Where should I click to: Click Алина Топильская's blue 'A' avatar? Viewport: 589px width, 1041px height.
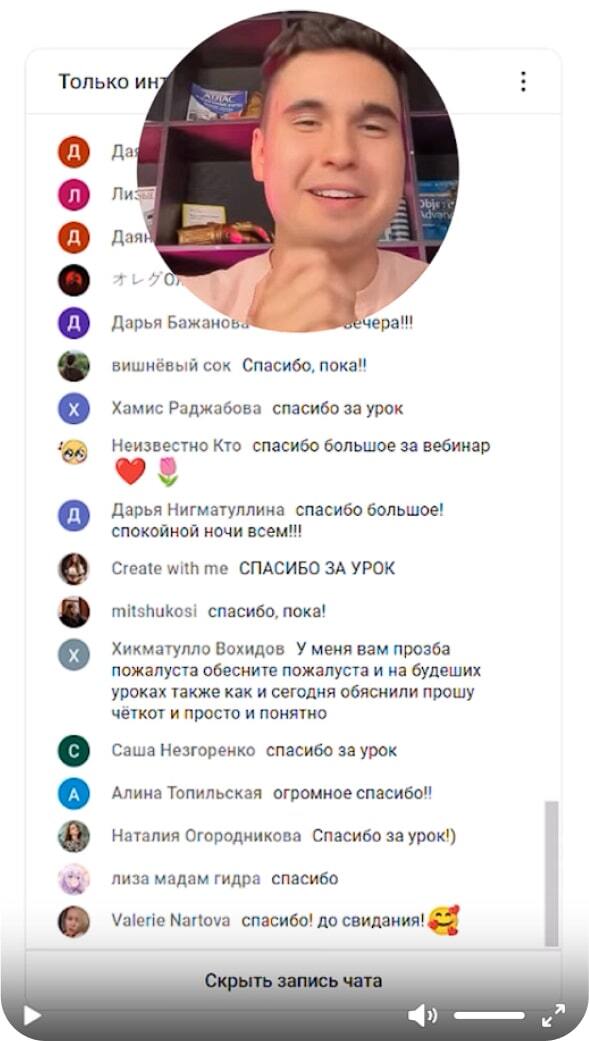point(74,793)
